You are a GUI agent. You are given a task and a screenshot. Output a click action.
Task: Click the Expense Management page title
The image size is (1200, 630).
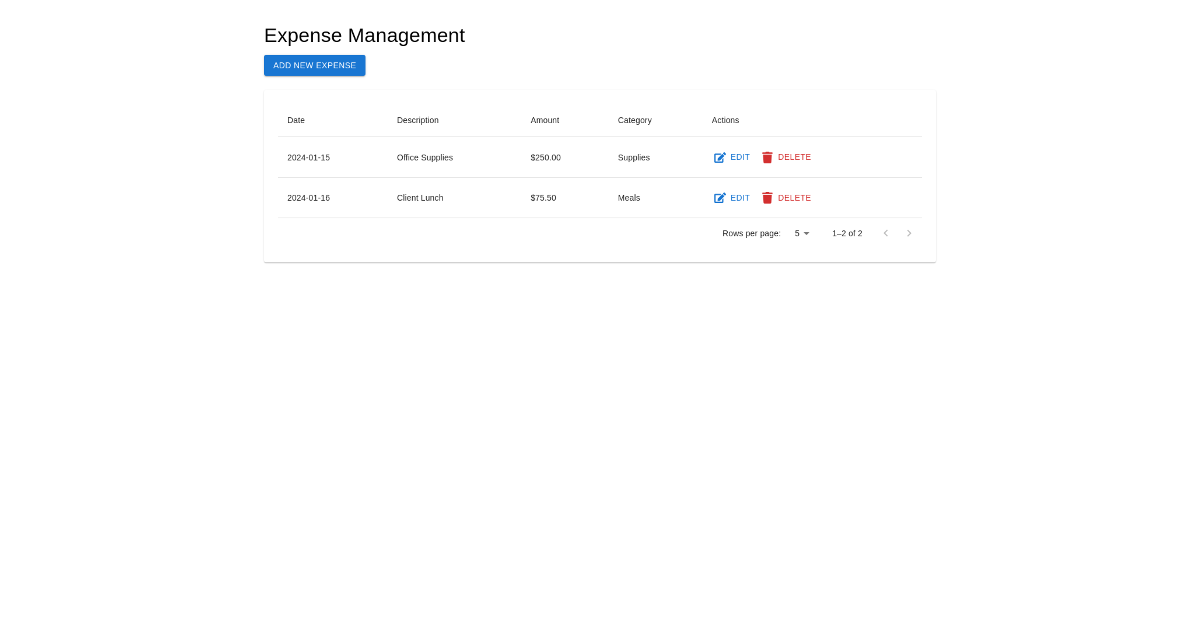pyautogui.click(x=364, y=35)
